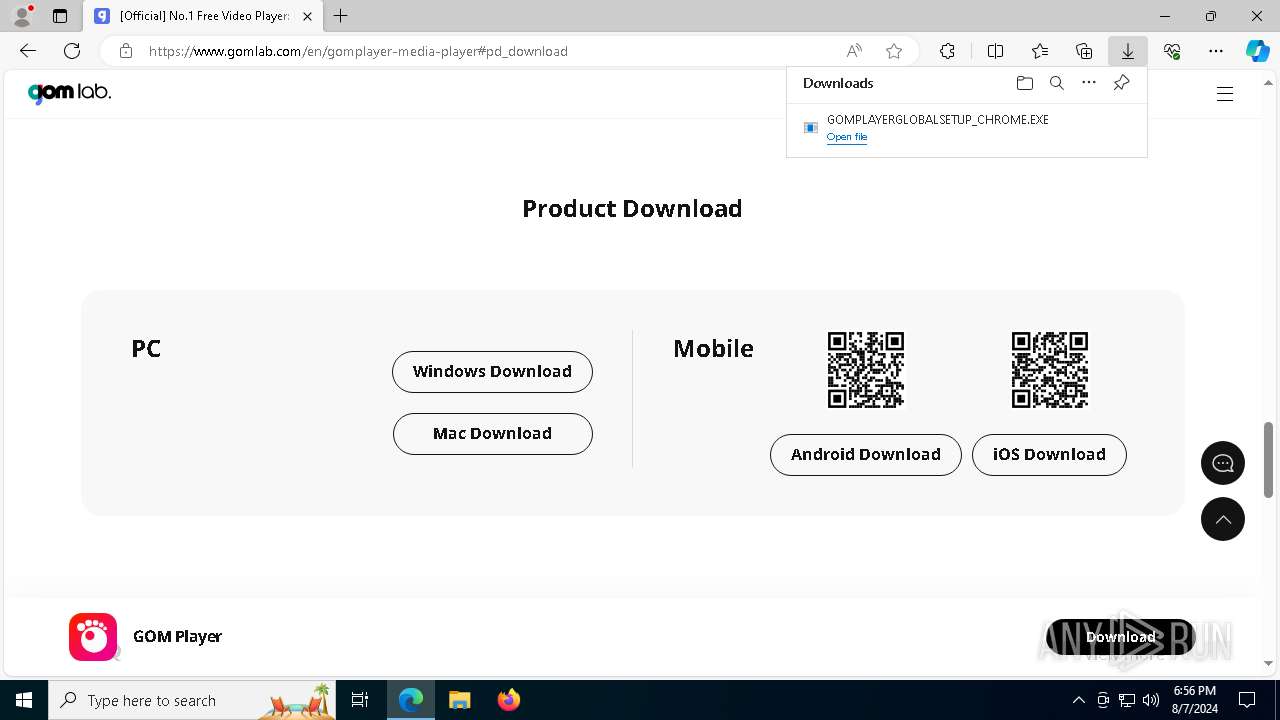Open the notification center
The width and height of the screenshot is (1280, 720).
coord(1247,700)
